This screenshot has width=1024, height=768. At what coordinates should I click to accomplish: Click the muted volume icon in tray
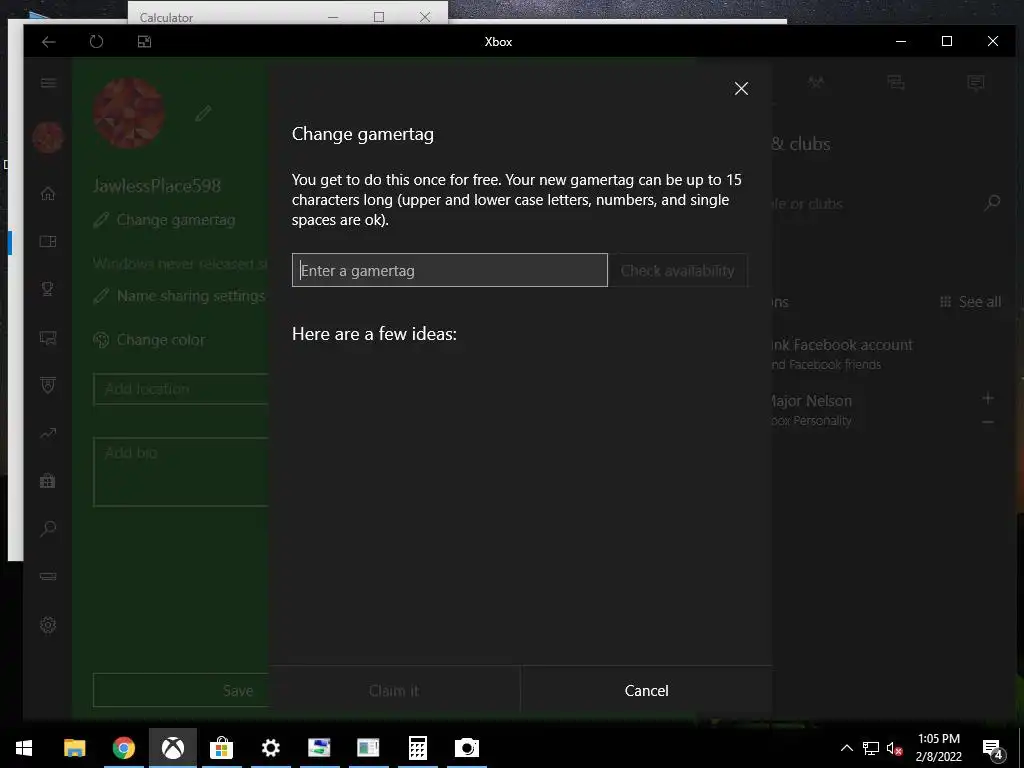coord(894,748)
